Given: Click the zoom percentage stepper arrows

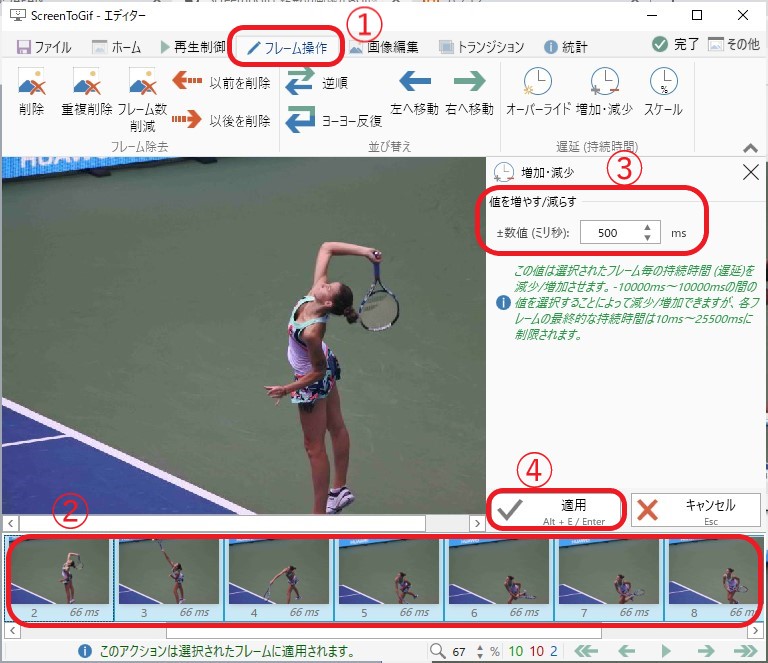Looking at the screenshot, I should click(480, 651).
